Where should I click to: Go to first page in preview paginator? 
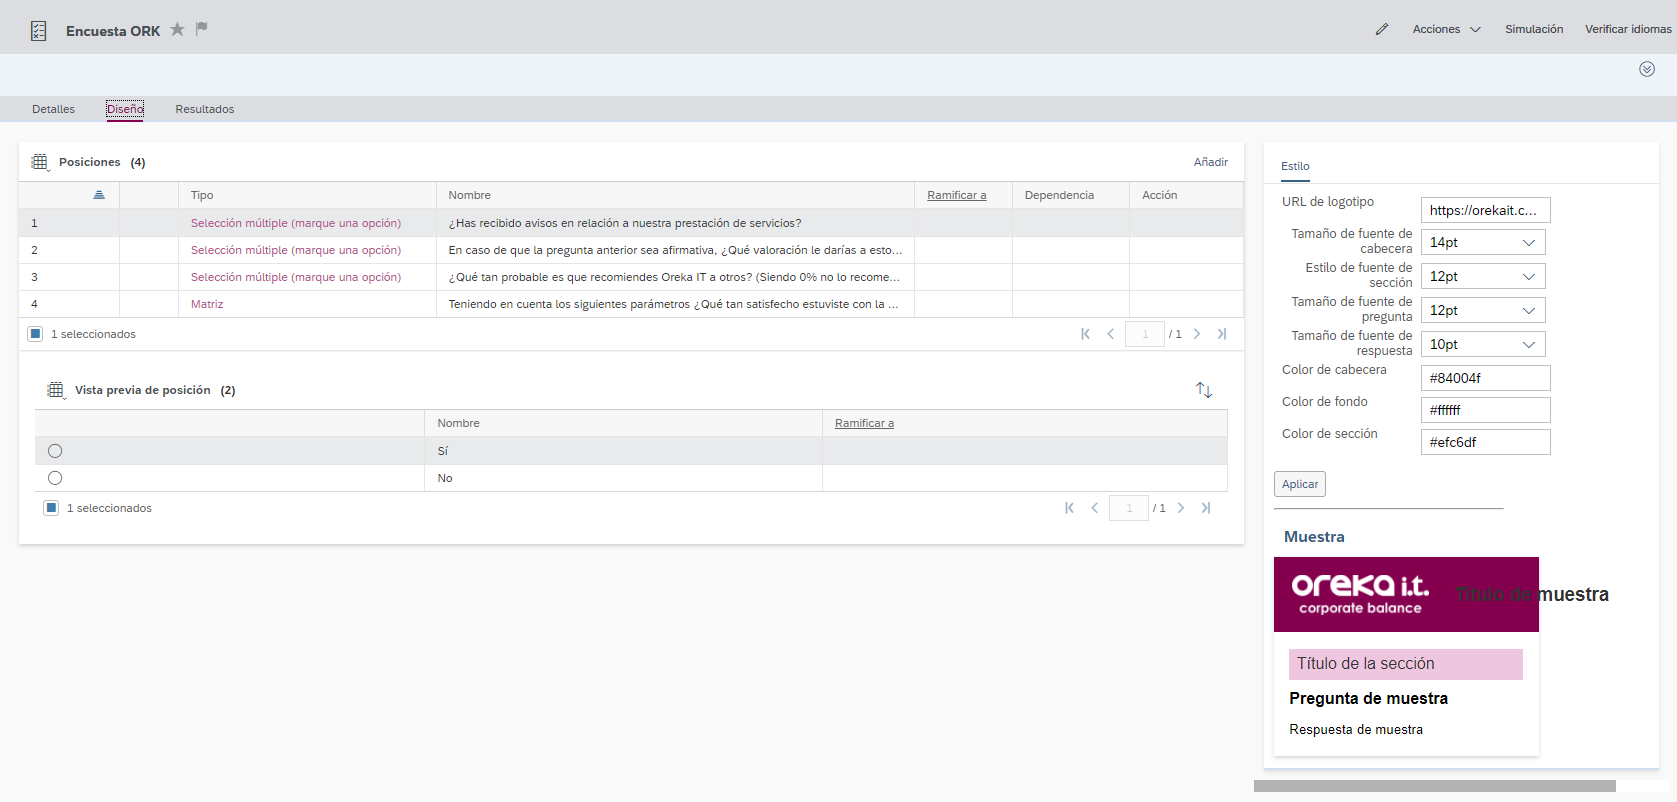pyautogui.click(x=1069, y=508)
